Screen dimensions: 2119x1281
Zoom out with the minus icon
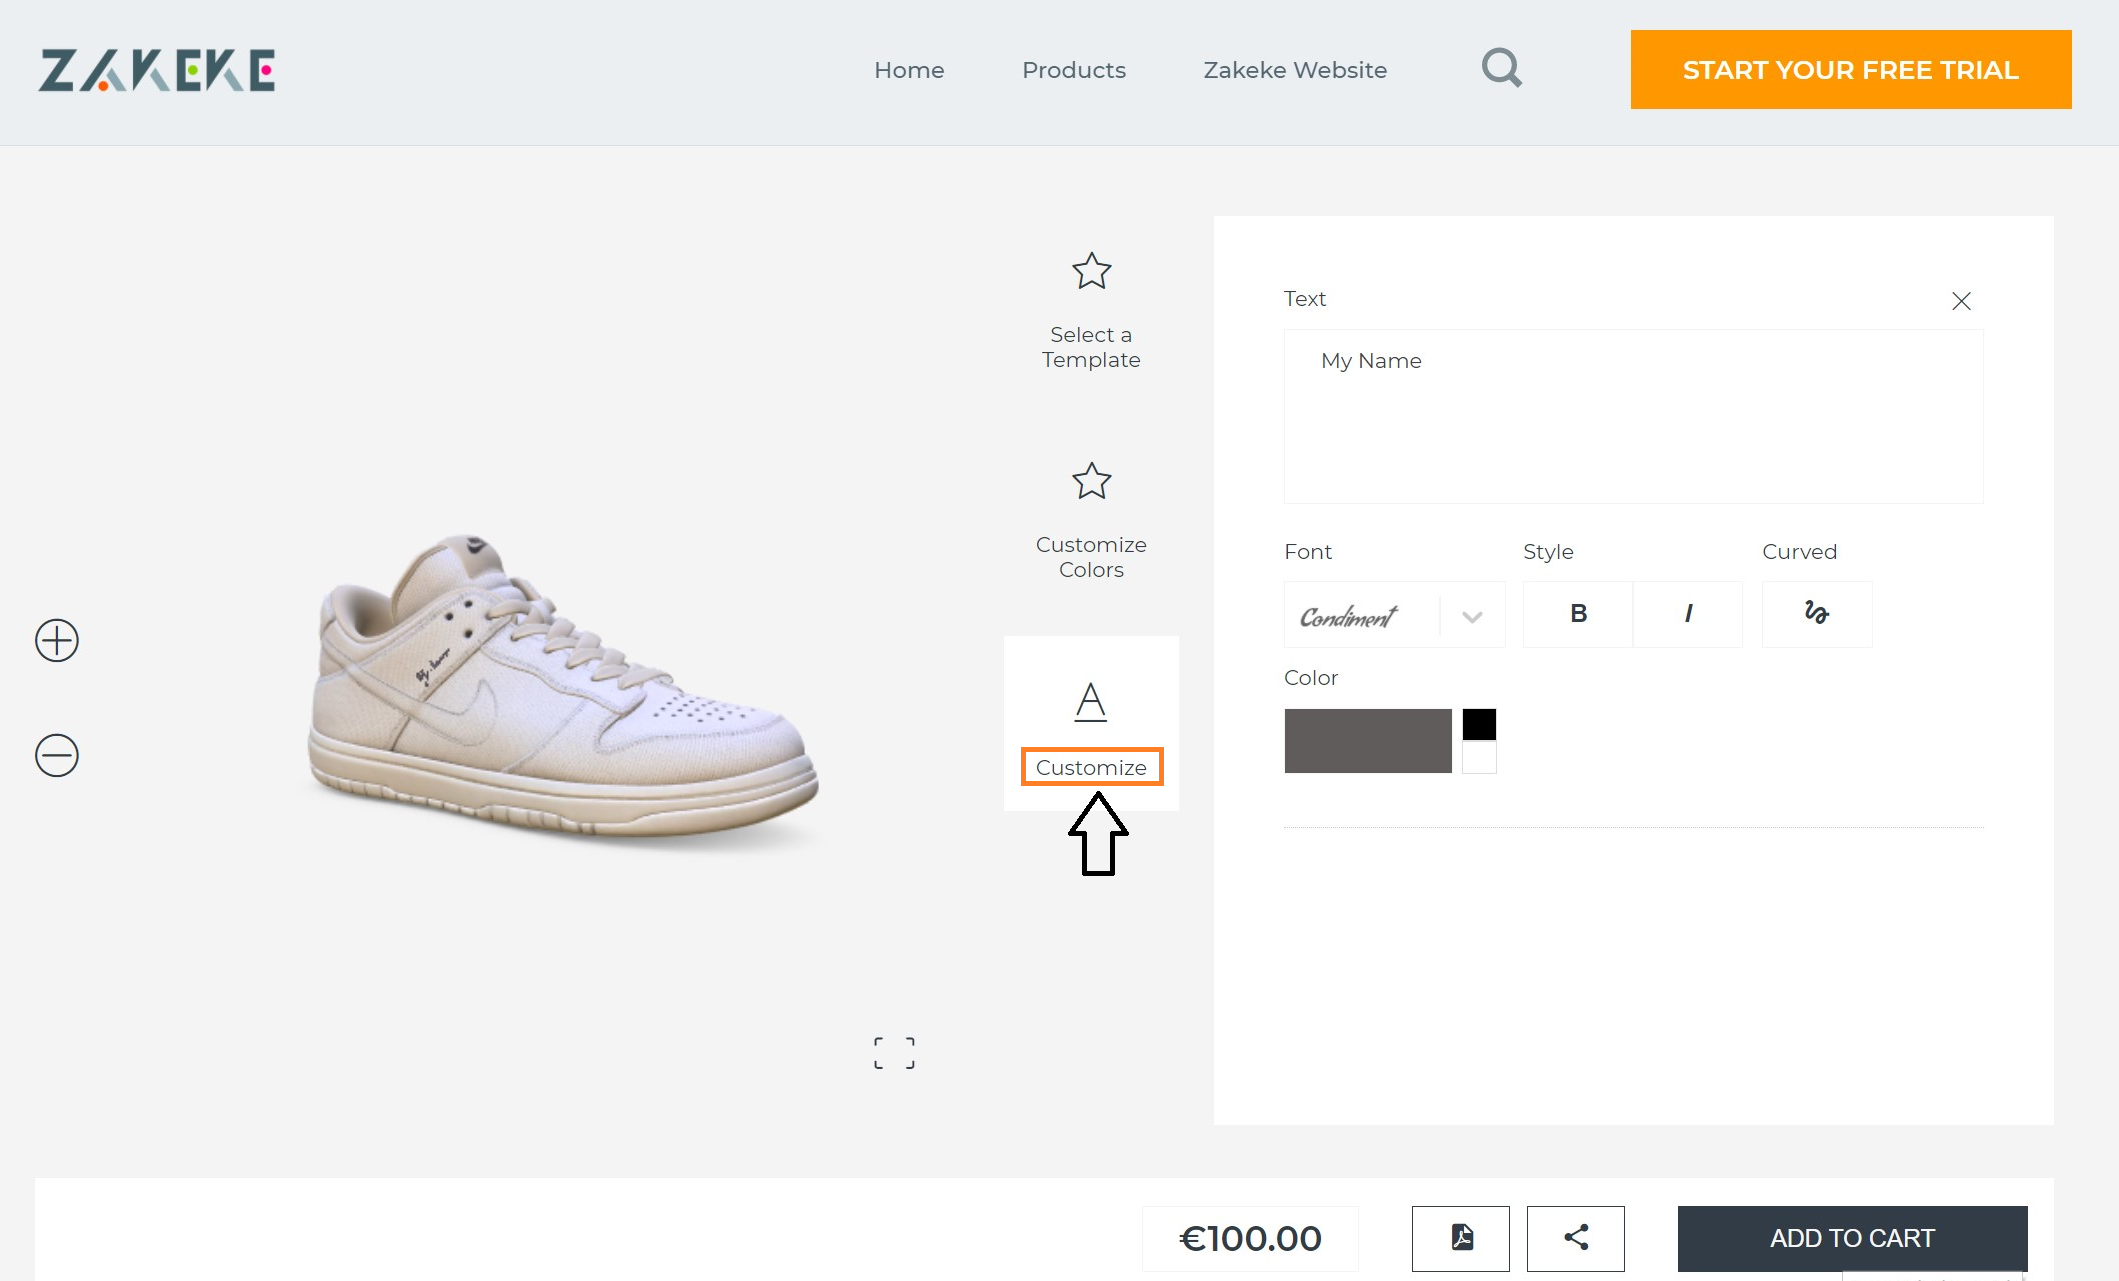pyautogui.click(x=57, y=755)
